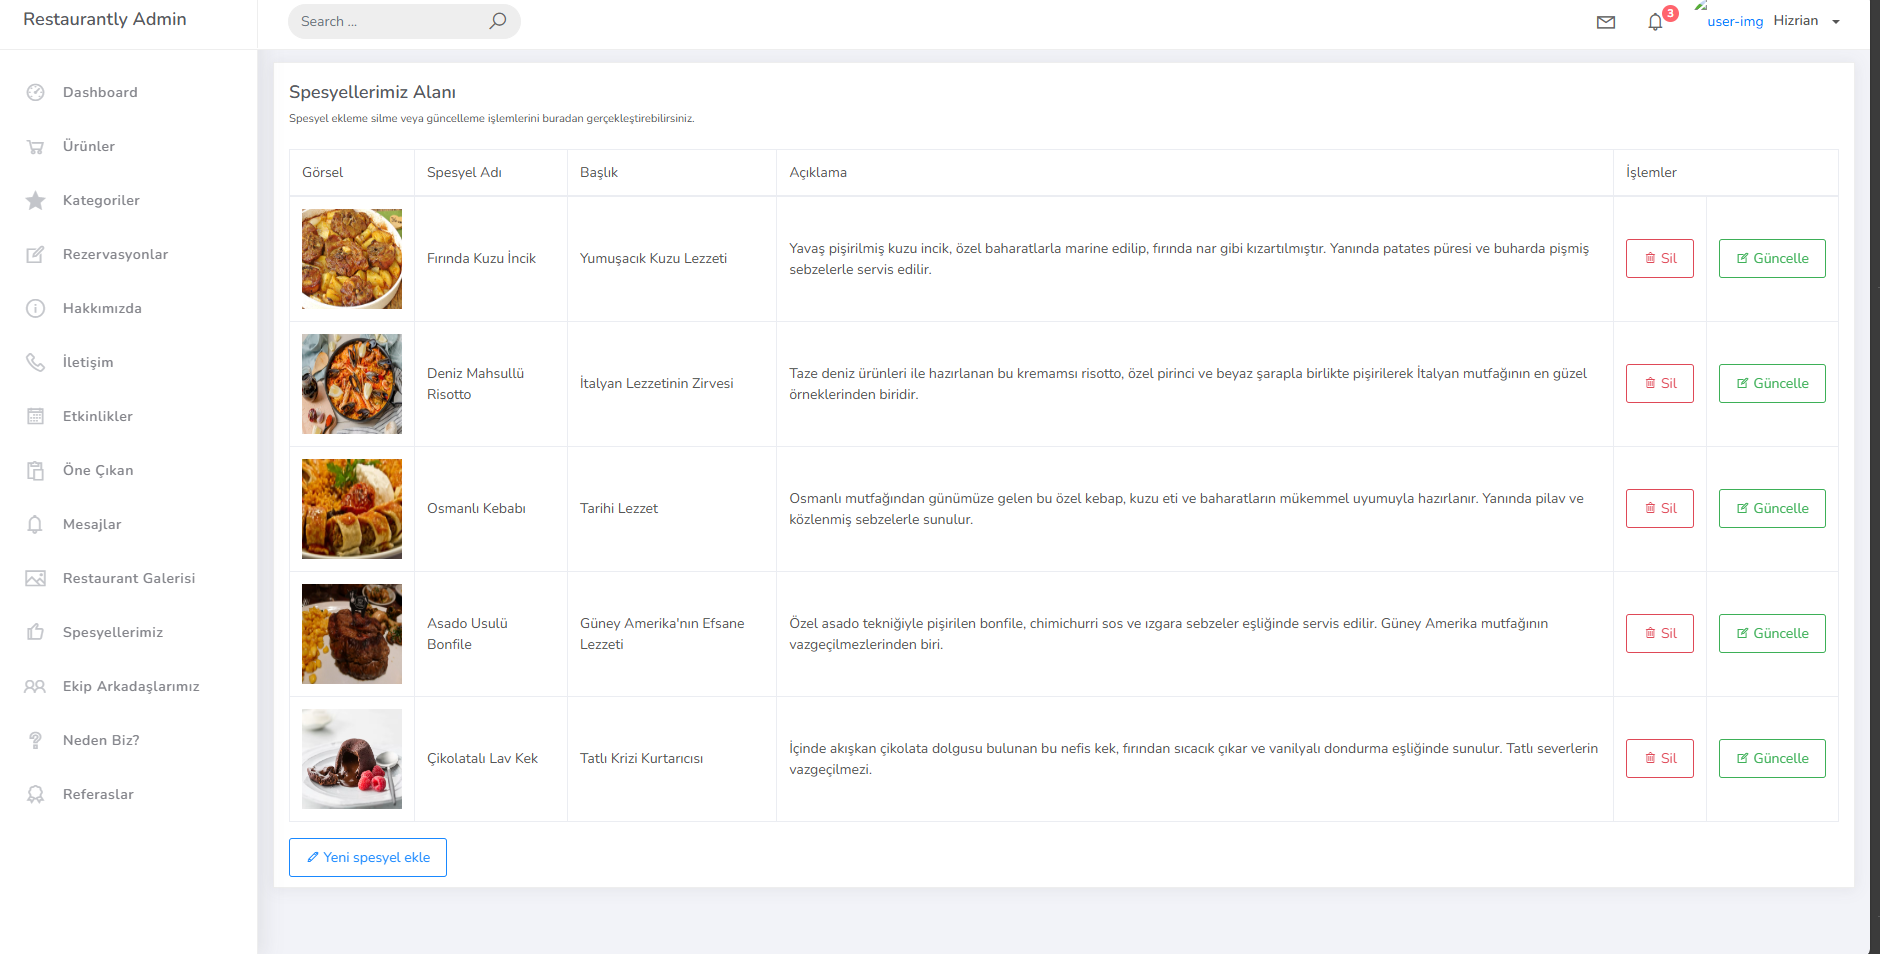Click the Deniz Mahsullü Risotto thumbnail image

(x=352, y=384)
